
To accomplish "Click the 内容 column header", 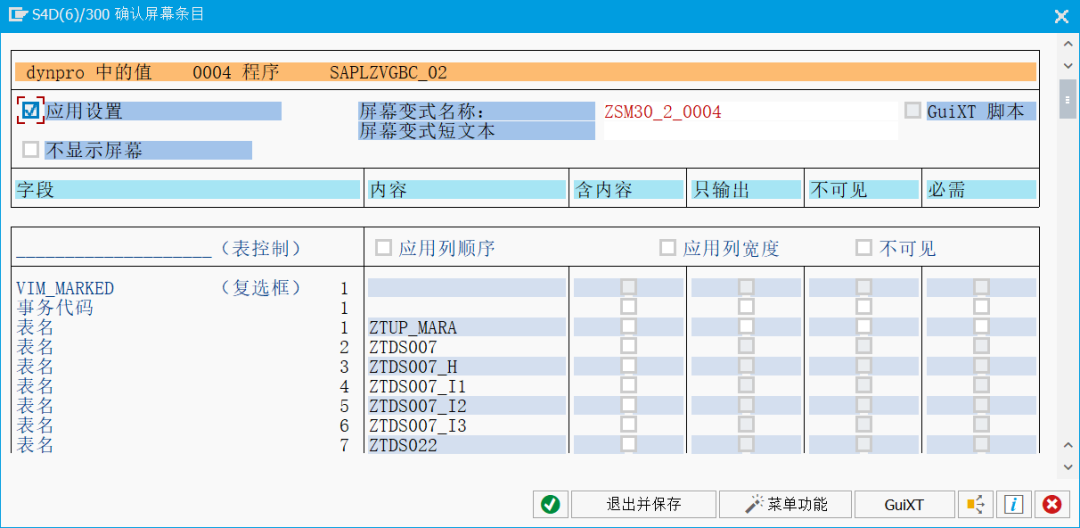I will 467,189.
